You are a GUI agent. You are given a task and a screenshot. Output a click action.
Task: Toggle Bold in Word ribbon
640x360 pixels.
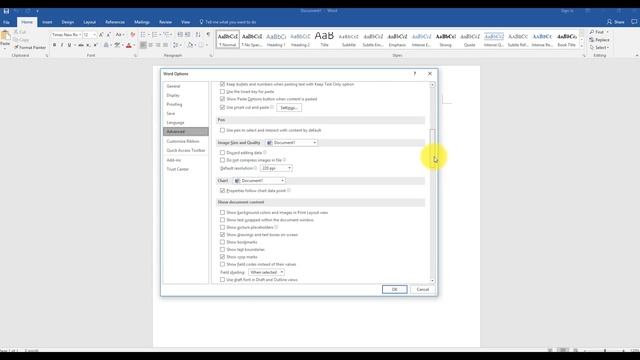click(x=54, y=45)
